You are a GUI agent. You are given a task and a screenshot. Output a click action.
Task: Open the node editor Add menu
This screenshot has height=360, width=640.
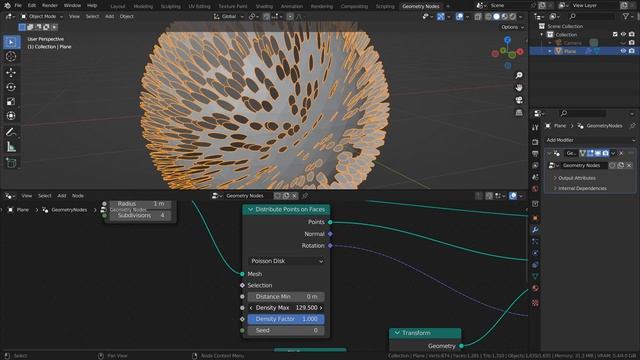coord(62,196)
